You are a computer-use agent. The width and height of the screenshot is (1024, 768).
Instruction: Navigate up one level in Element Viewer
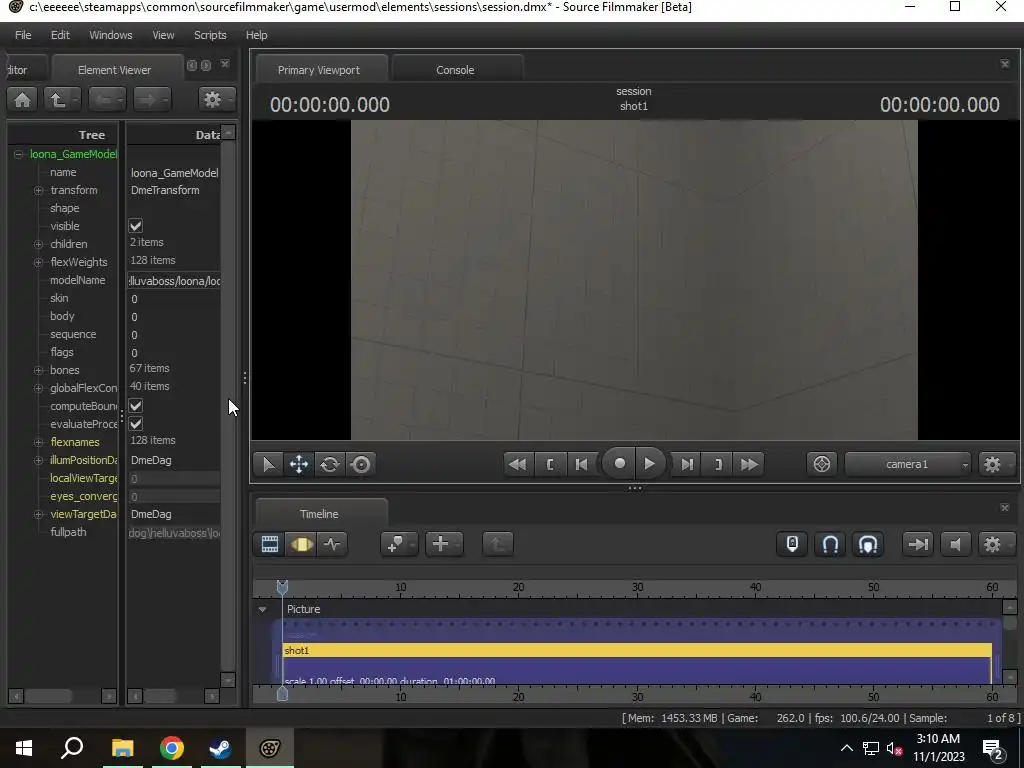(x=58, y=100)
